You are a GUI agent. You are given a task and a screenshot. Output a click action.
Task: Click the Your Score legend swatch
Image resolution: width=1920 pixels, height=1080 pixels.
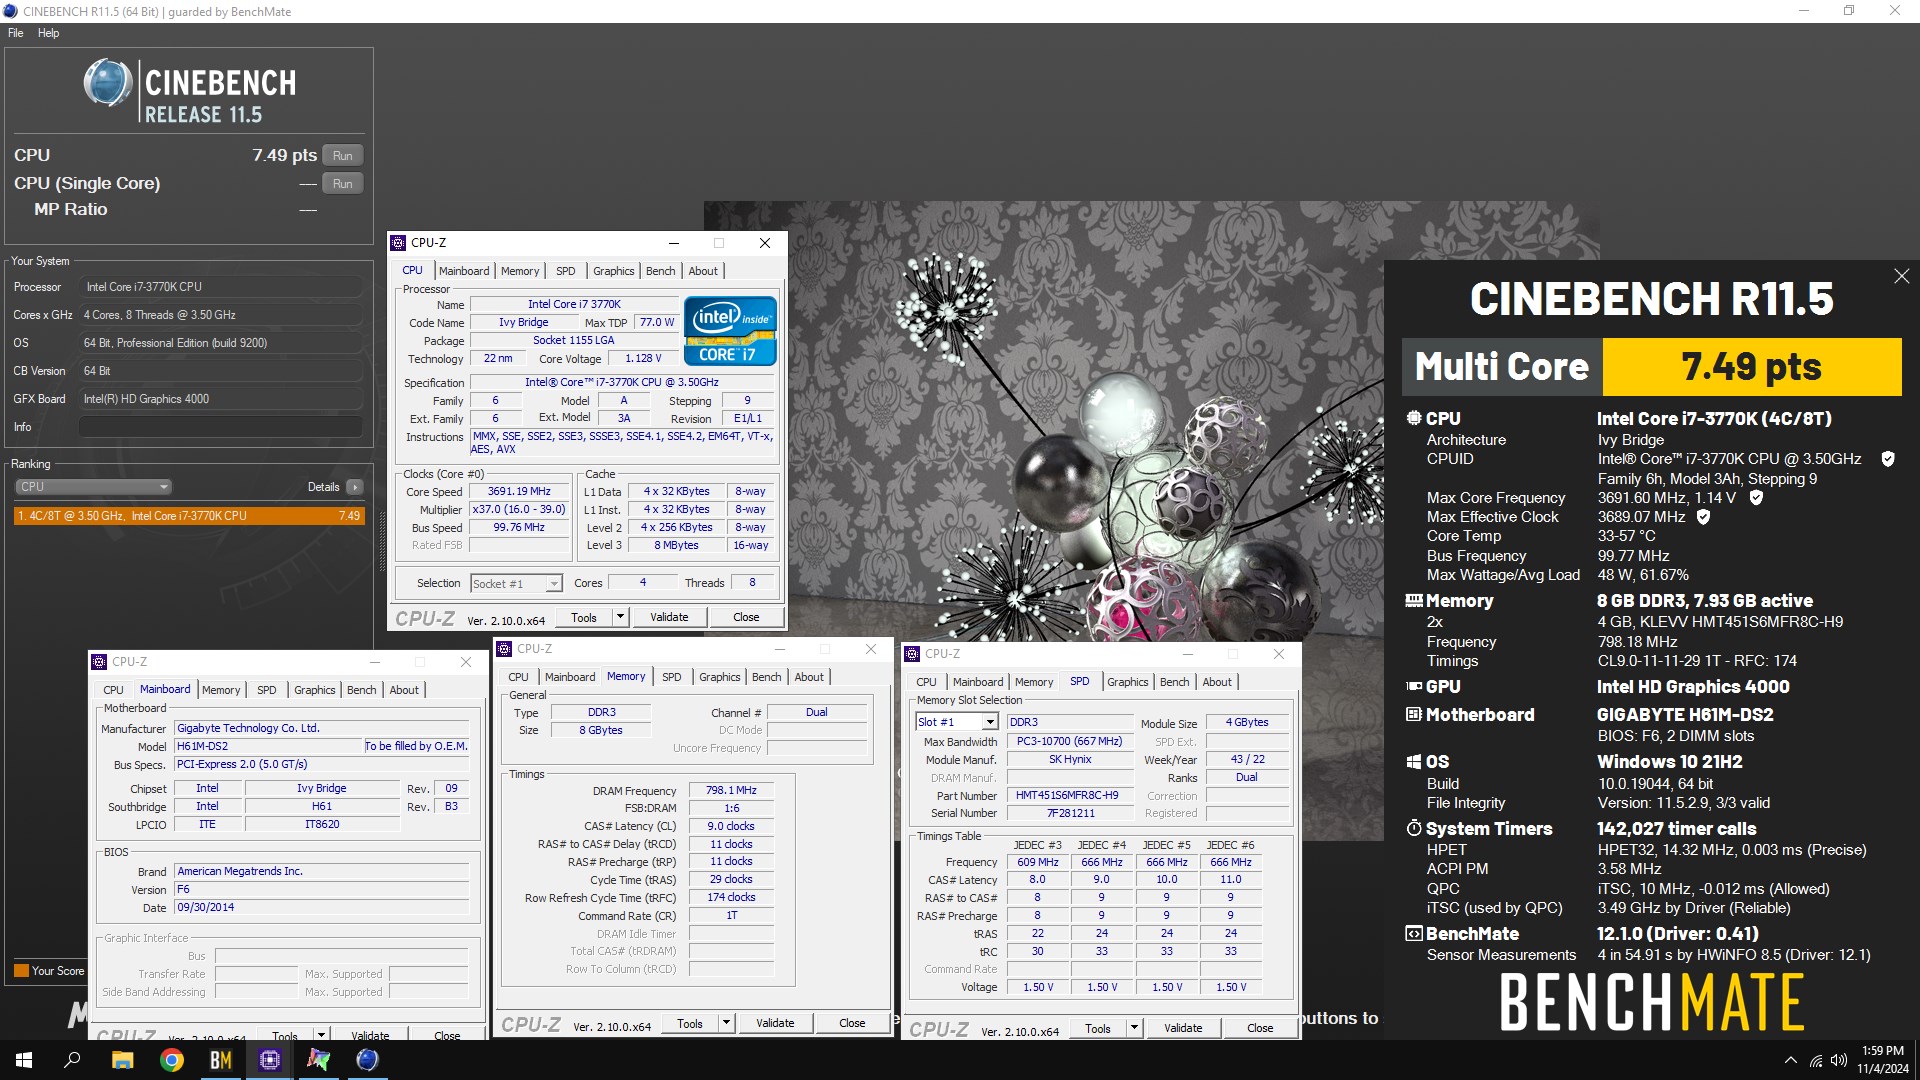coord(21,971)
